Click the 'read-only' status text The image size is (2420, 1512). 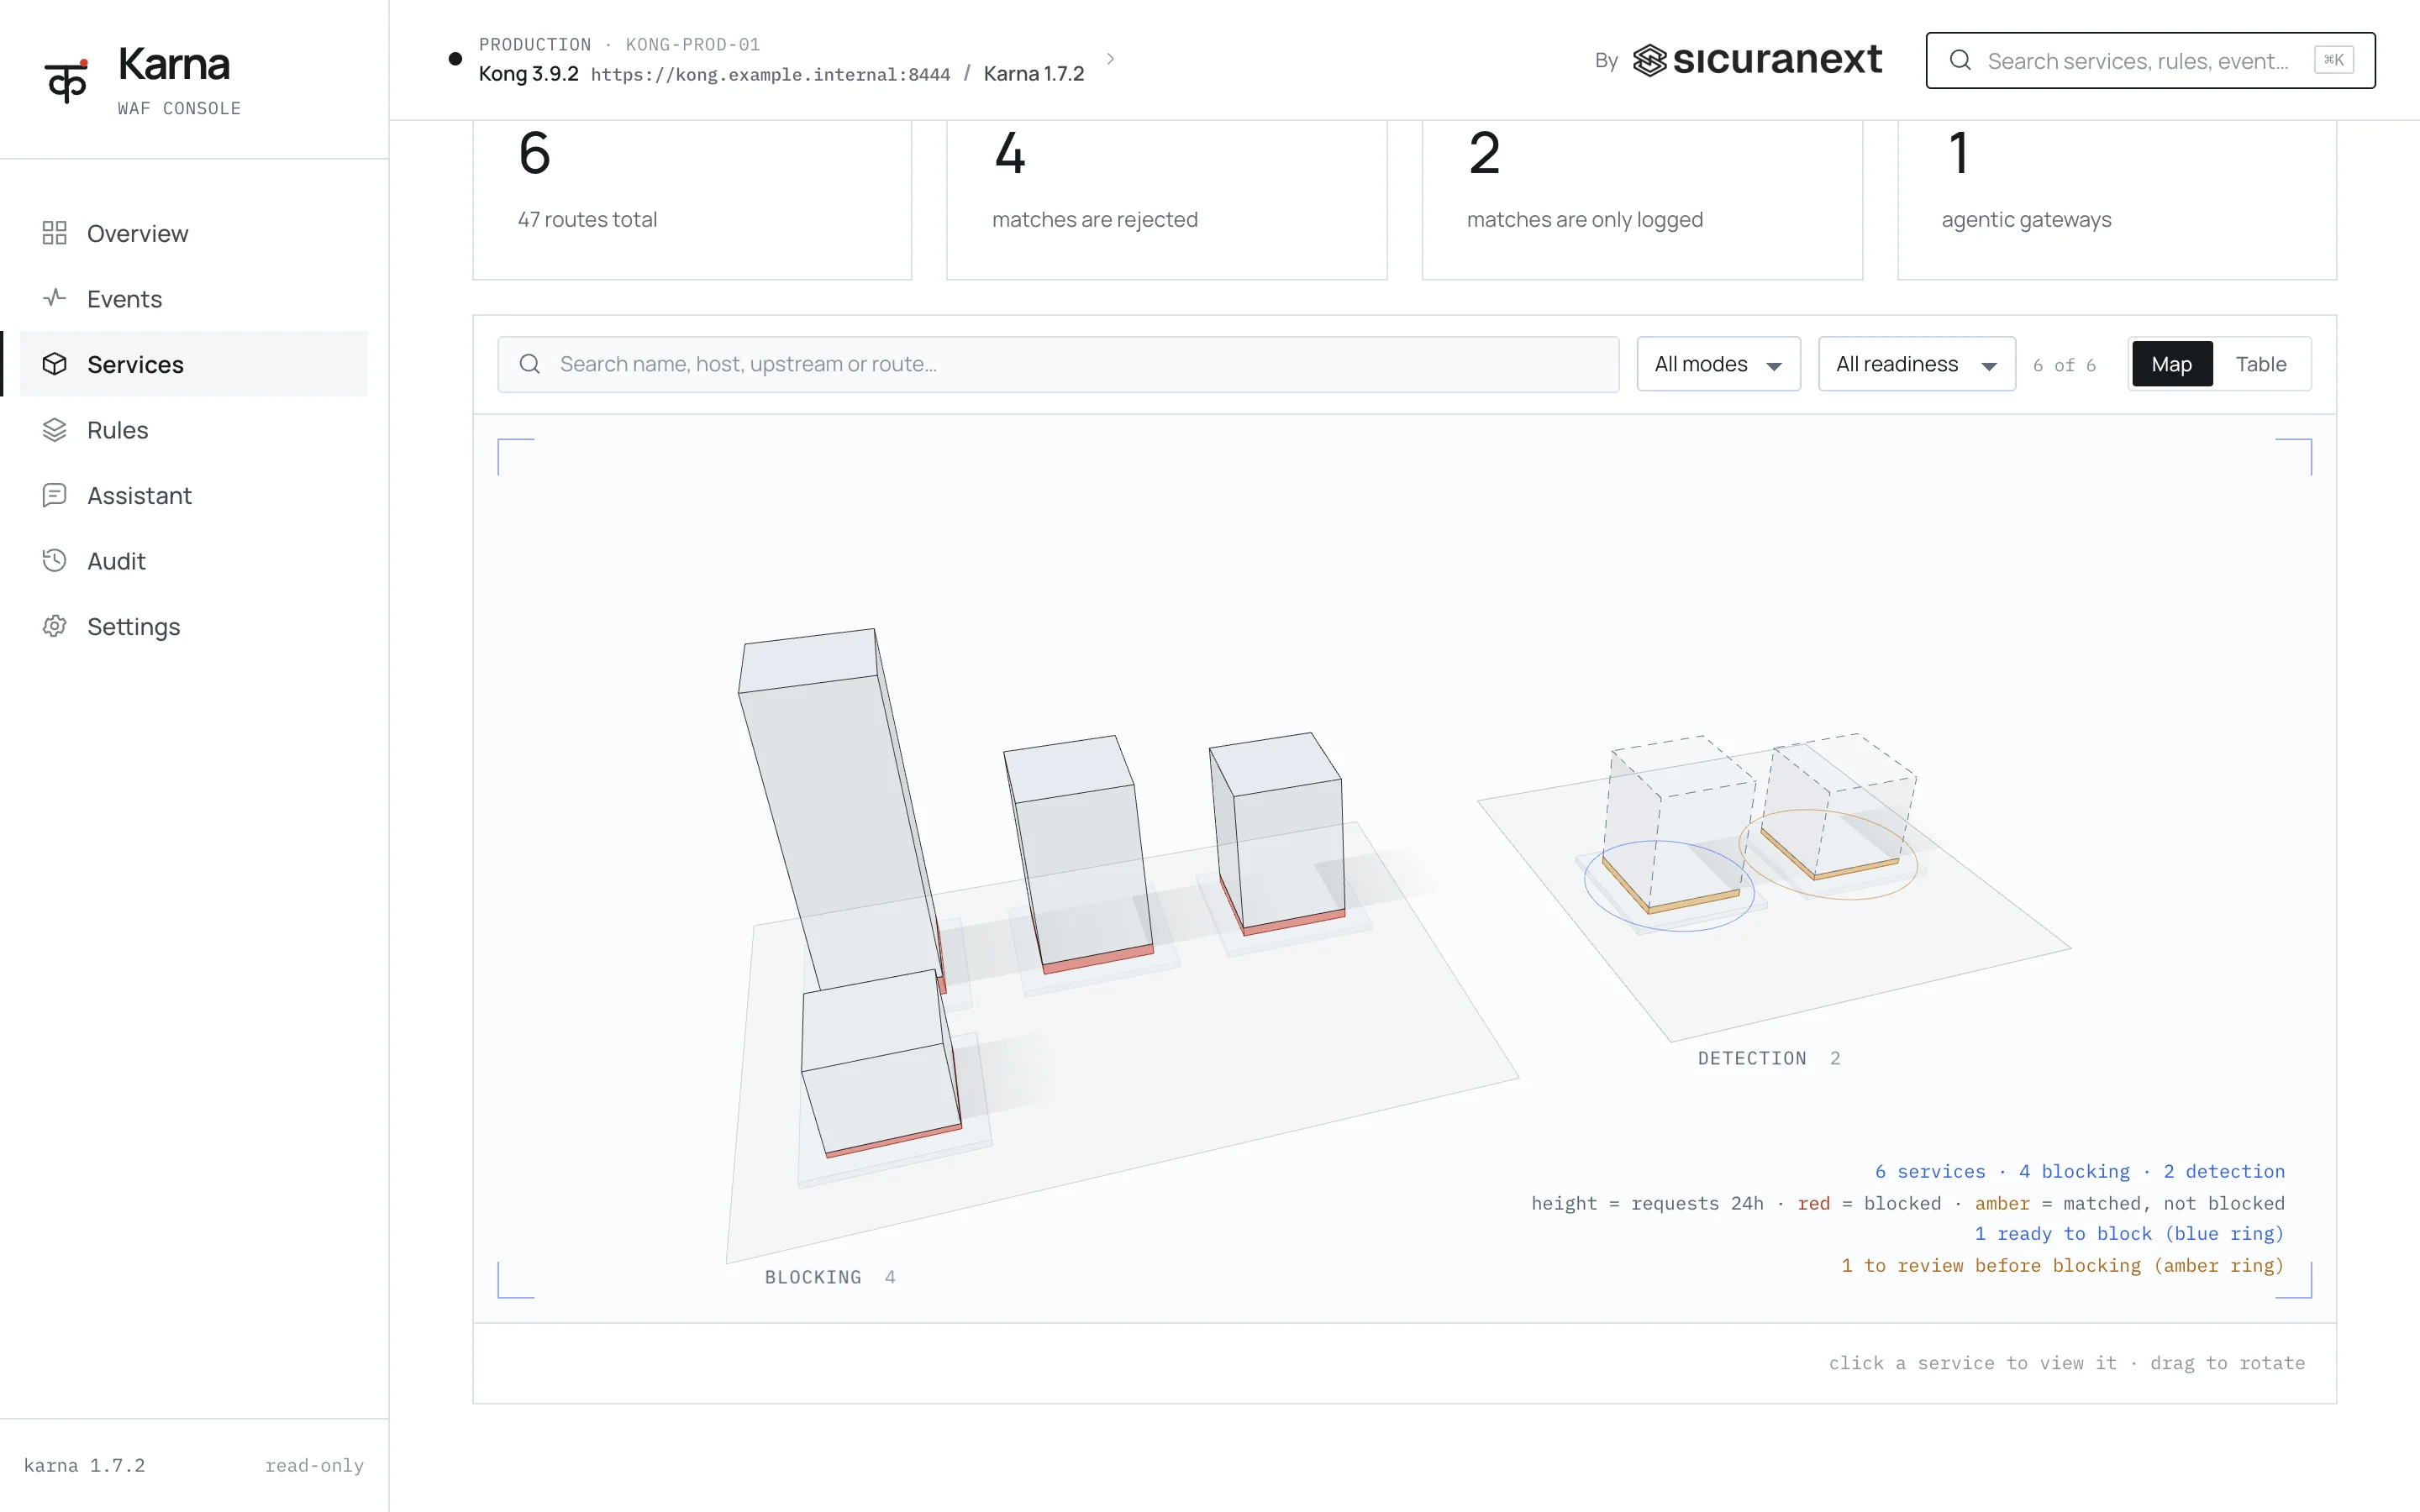(x=314, y=1465)
